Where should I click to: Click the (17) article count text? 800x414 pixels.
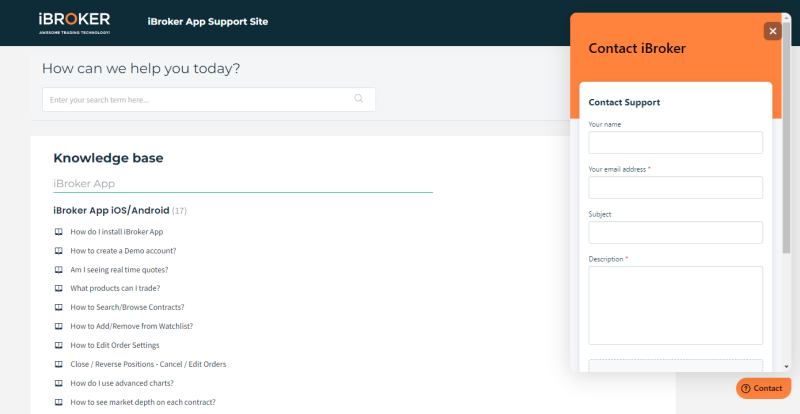[x=179, y=211]
